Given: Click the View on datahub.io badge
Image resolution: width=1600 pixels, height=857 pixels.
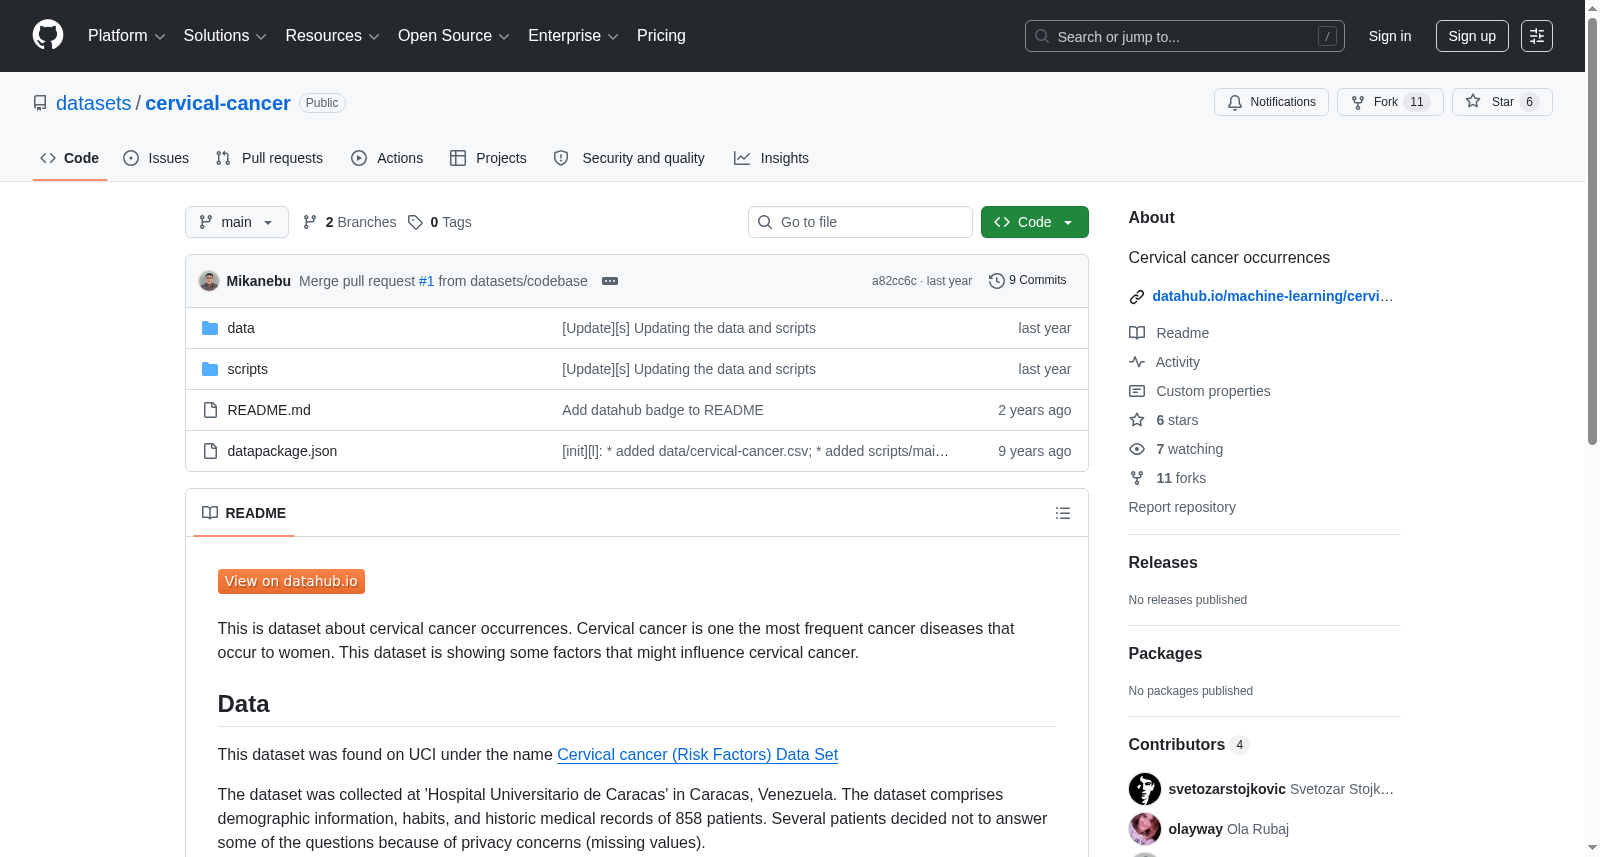Looking at the screenshot, I should click(x=291, y=581).
